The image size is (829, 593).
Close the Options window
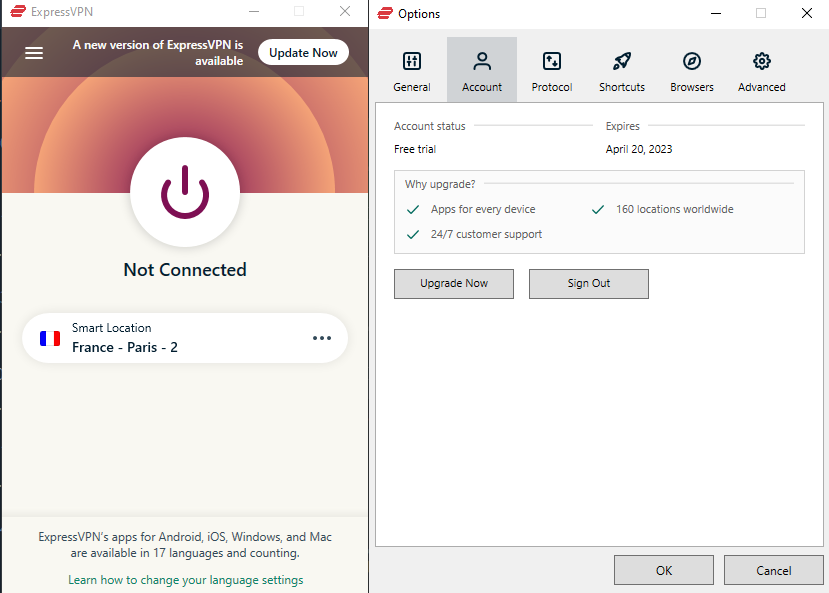point(807,13)
